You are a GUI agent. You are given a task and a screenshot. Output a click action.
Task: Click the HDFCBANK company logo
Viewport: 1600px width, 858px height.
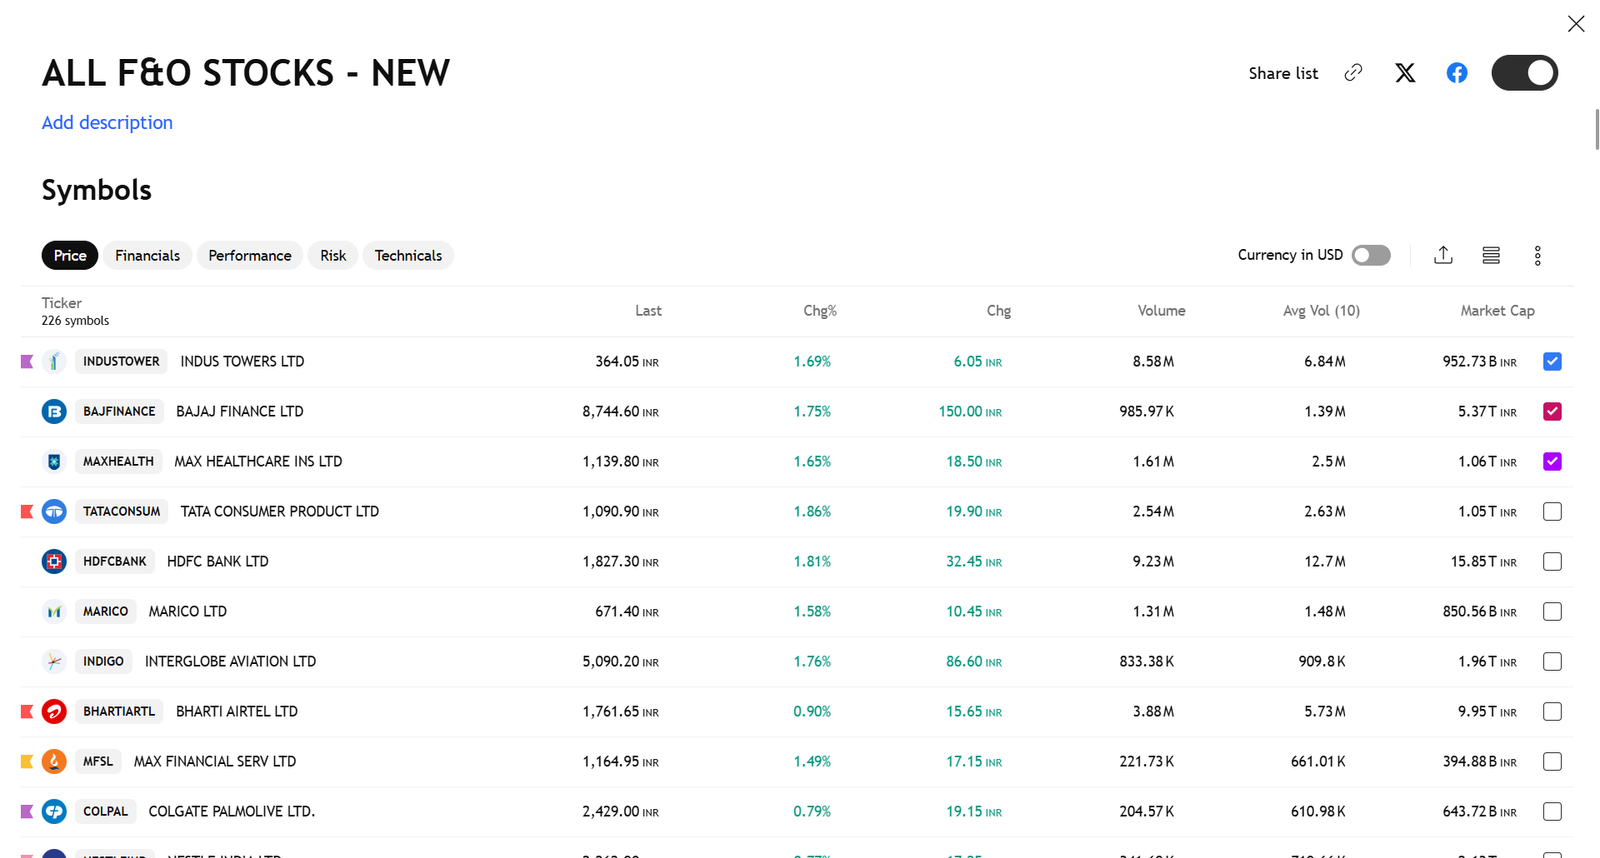click(54, 561)
